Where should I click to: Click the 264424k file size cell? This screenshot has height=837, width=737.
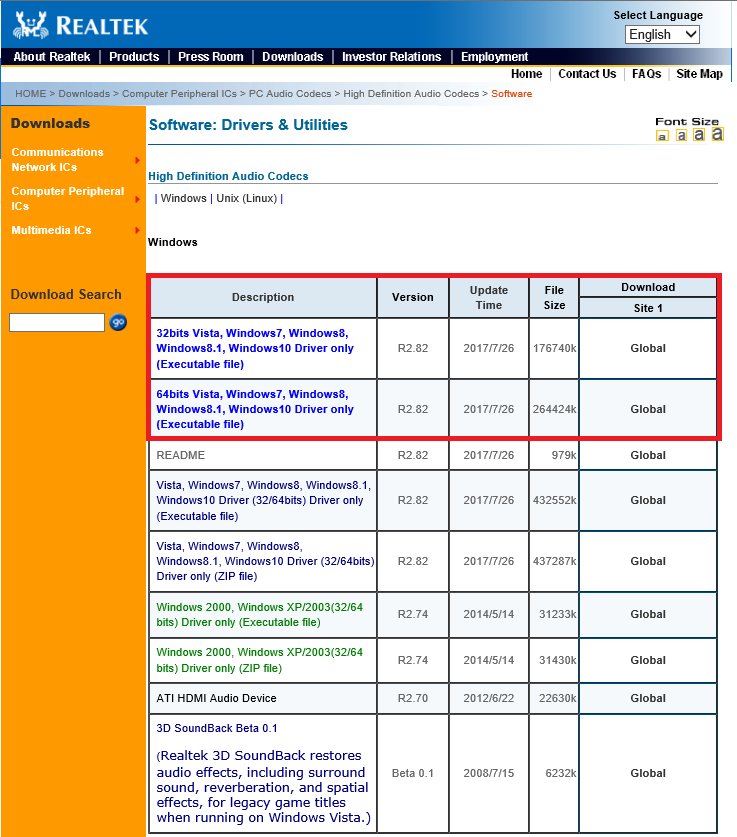click(x=554, y=409)
